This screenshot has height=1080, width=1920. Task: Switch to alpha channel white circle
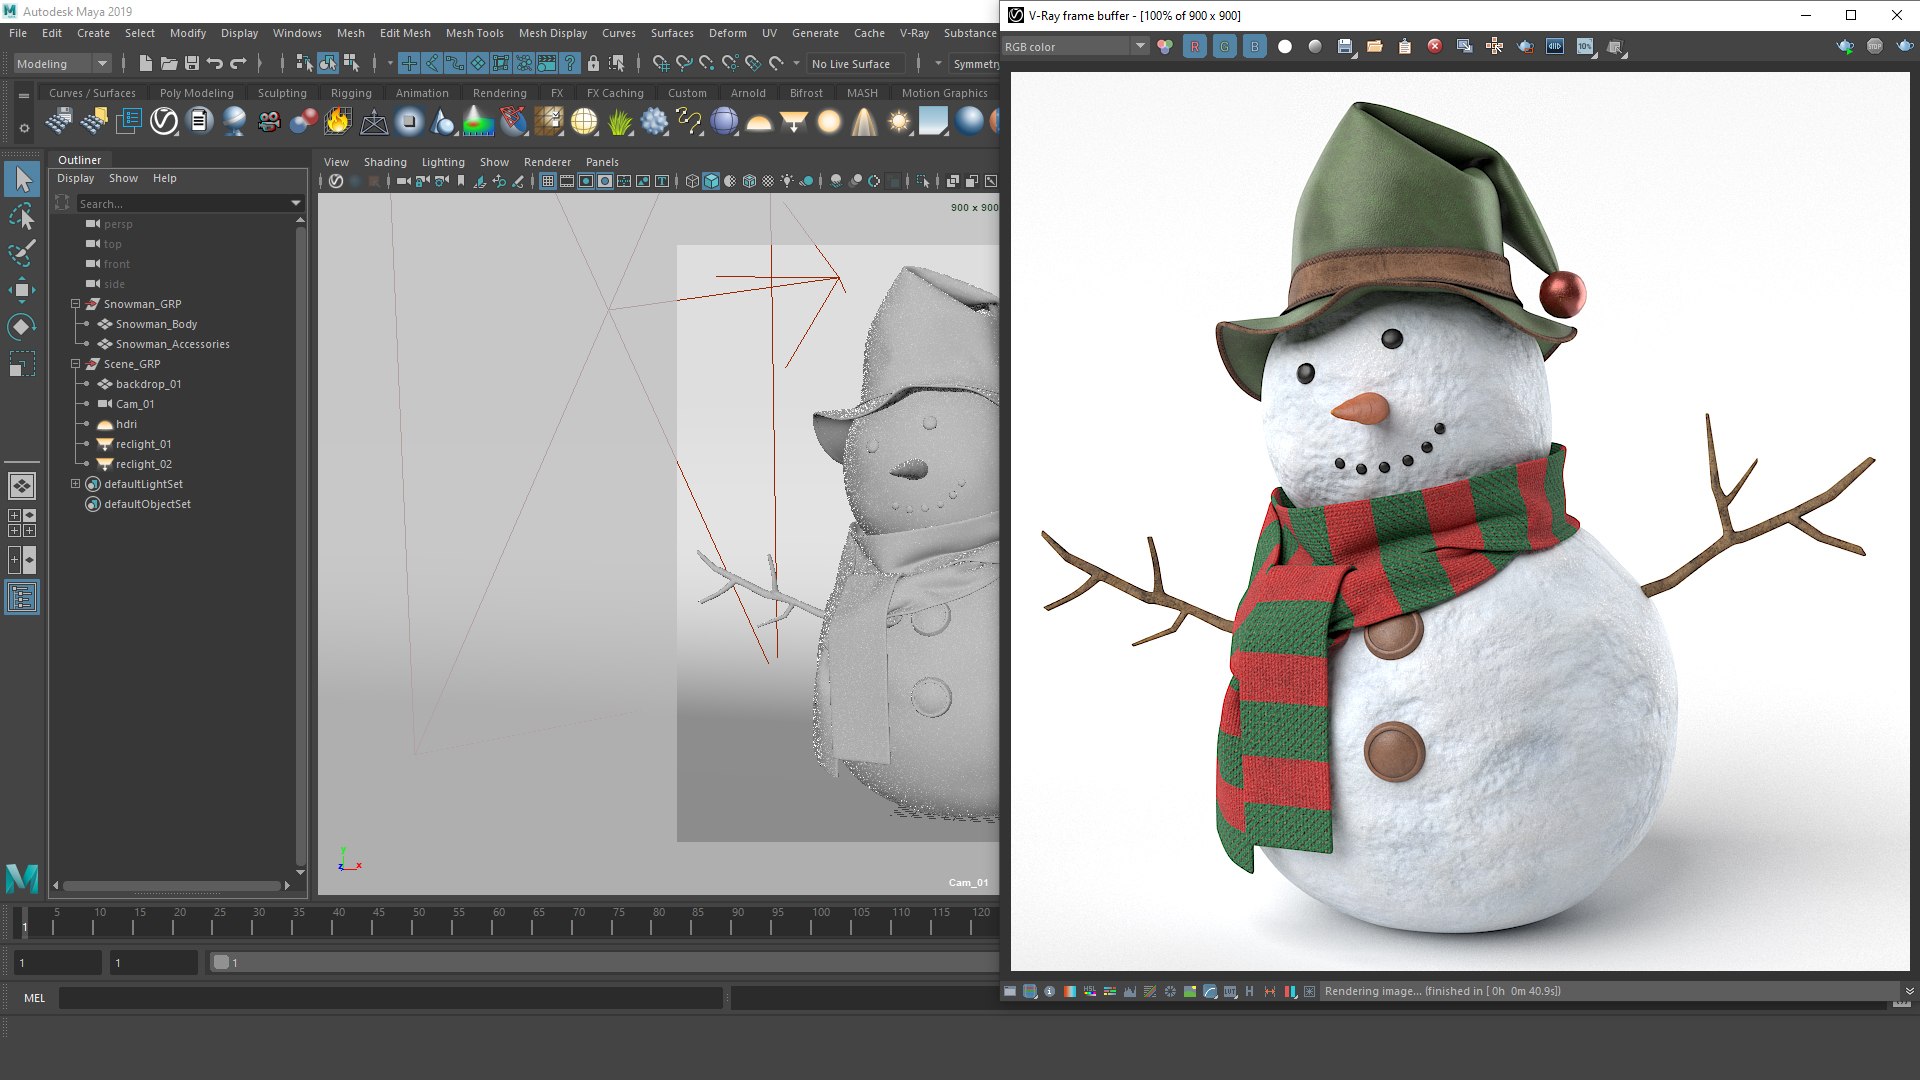pos(1285,46)
